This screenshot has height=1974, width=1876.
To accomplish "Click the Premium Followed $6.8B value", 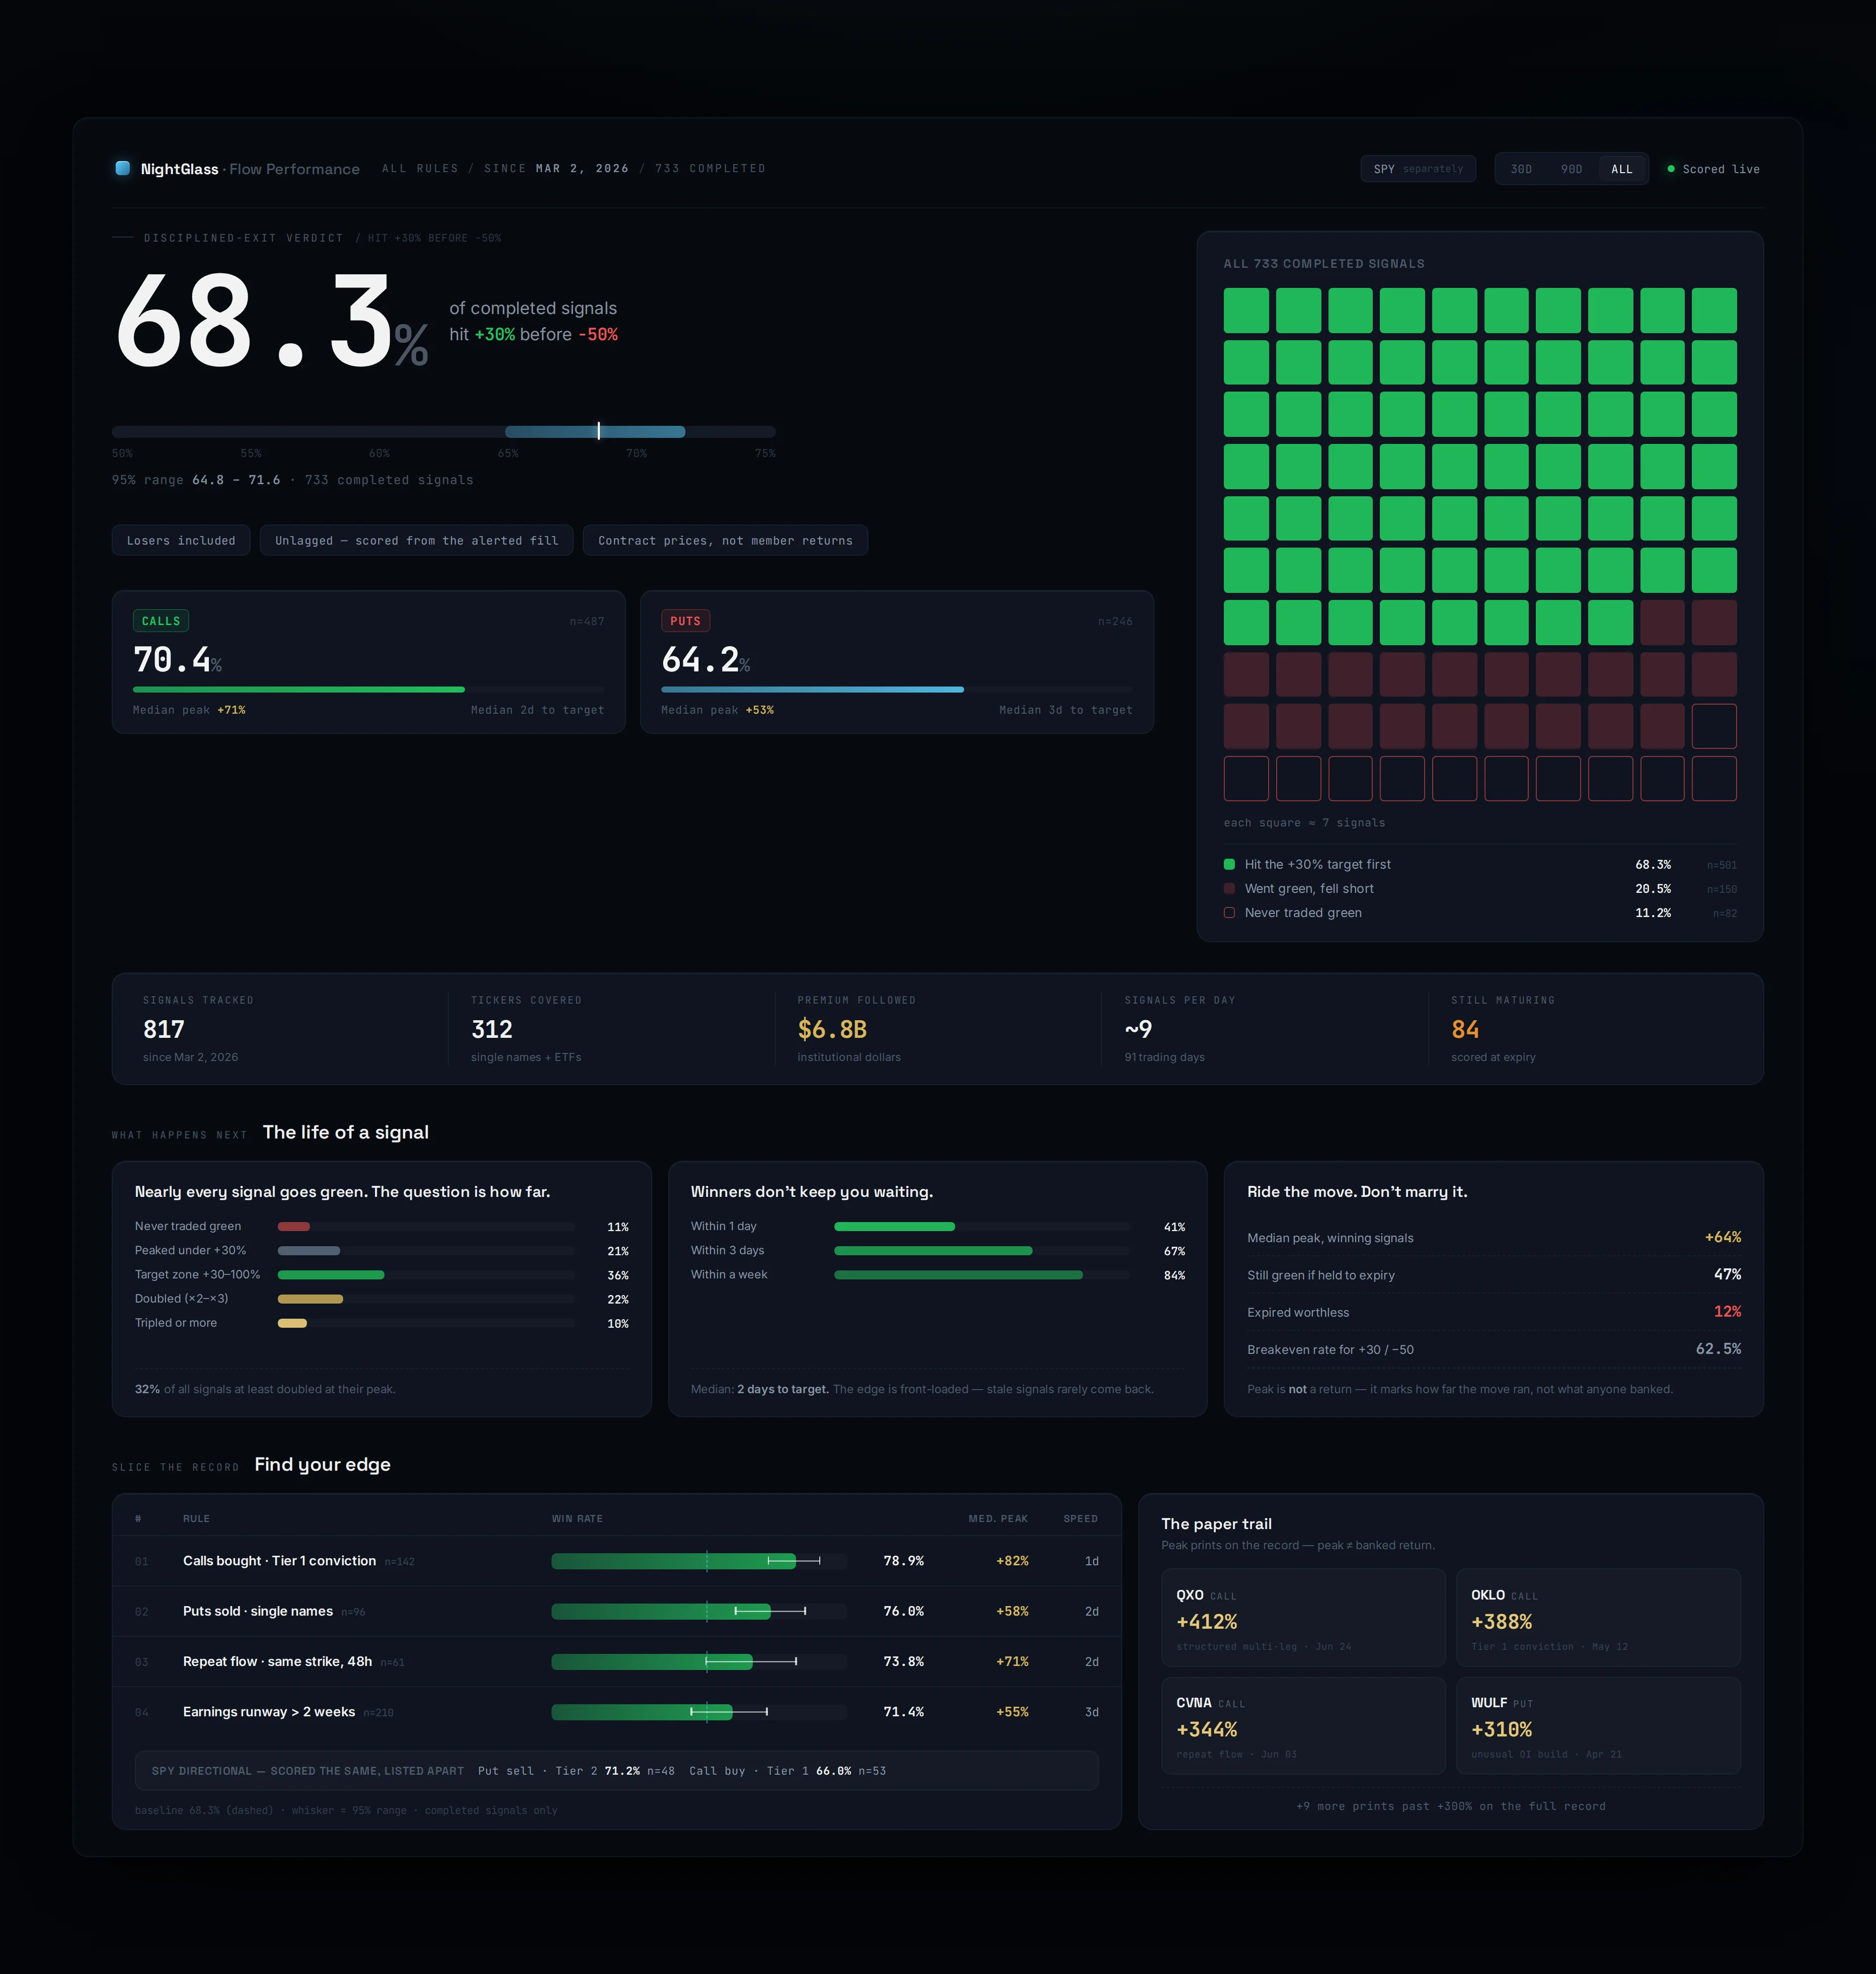I will coord(832,1029).
